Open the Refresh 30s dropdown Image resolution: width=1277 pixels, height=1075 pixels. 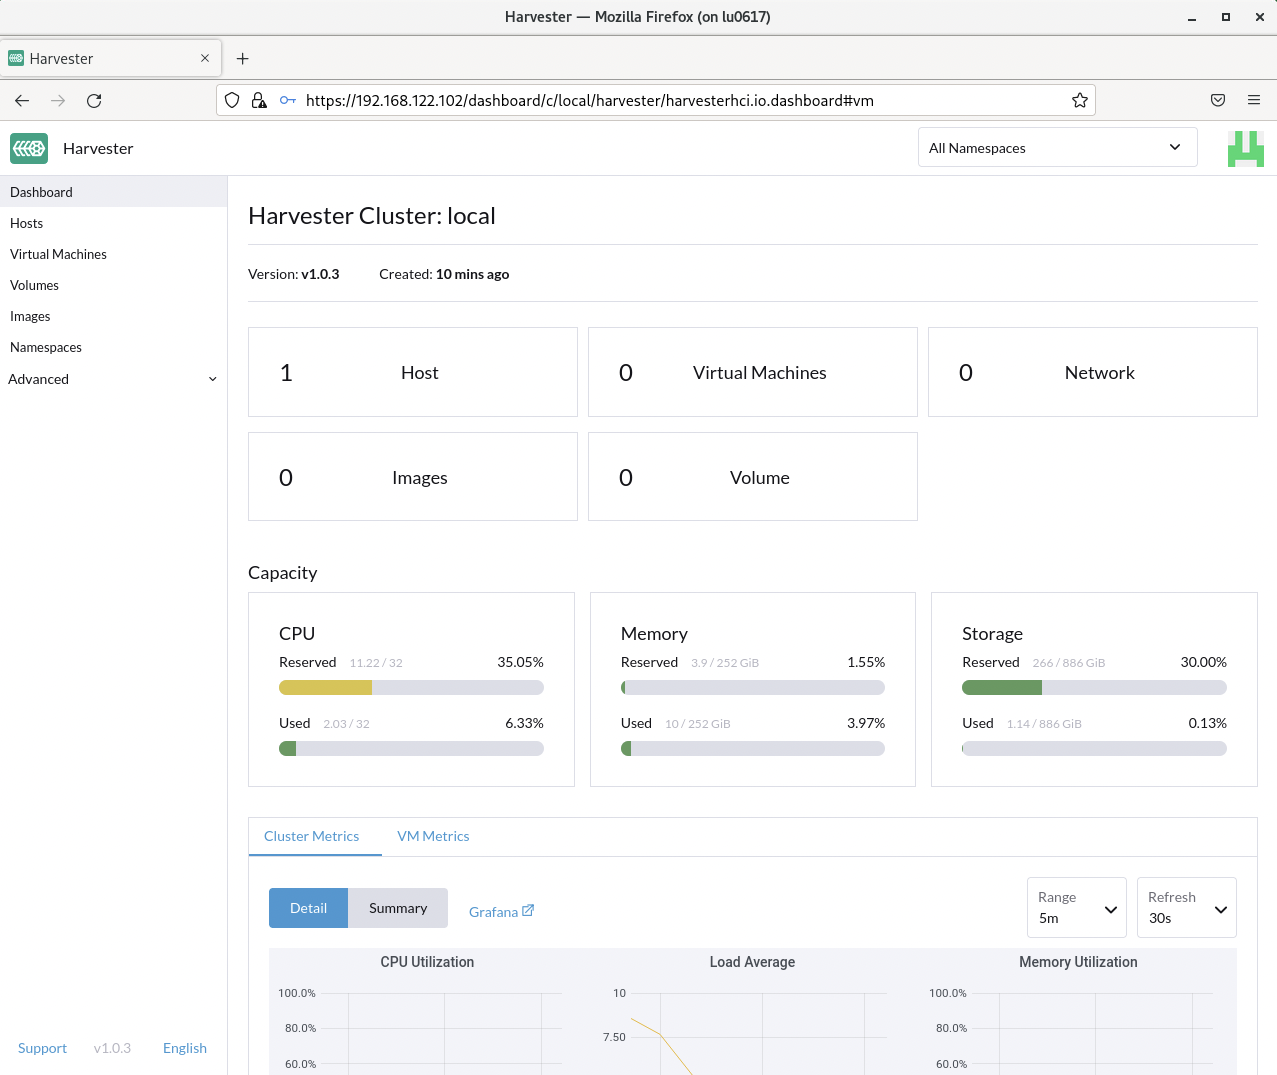click(x=1187, y=907)
